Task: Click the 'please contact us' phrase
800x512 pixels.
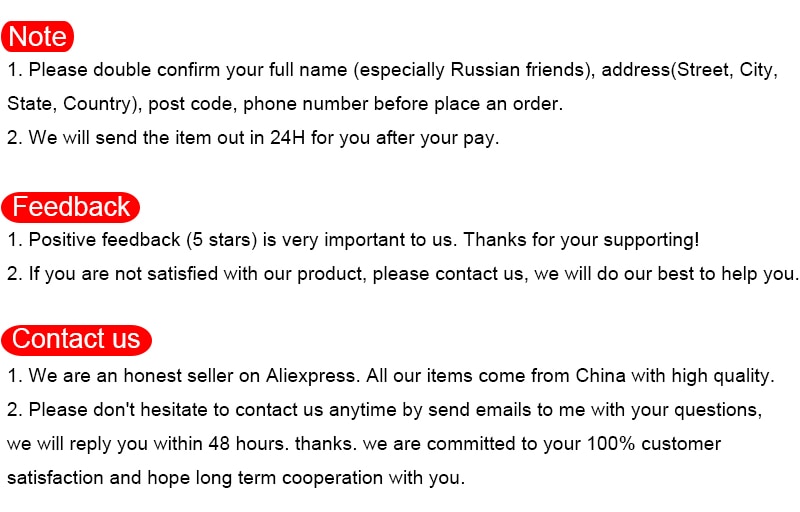Action: (x=448, y=274)
